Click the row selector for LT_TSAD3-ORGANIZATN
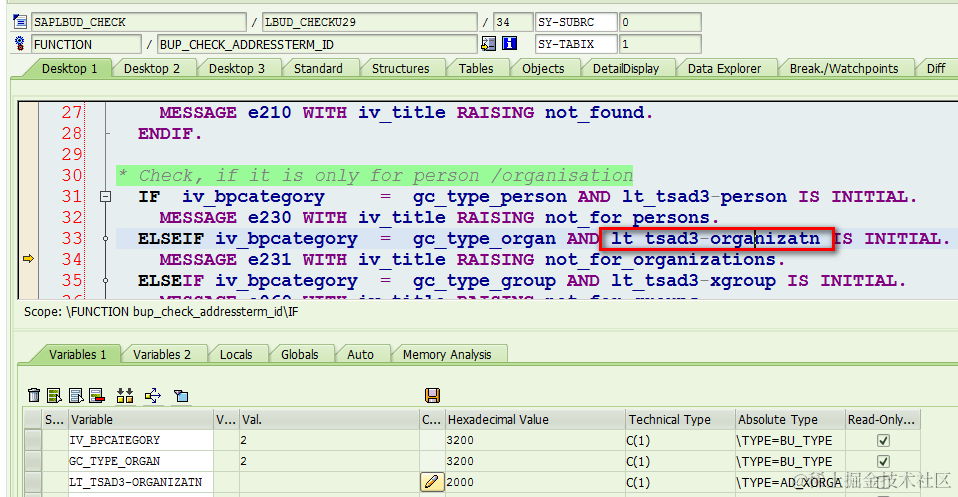The width and height of the screenshot is (958, 497). point(33,482)
